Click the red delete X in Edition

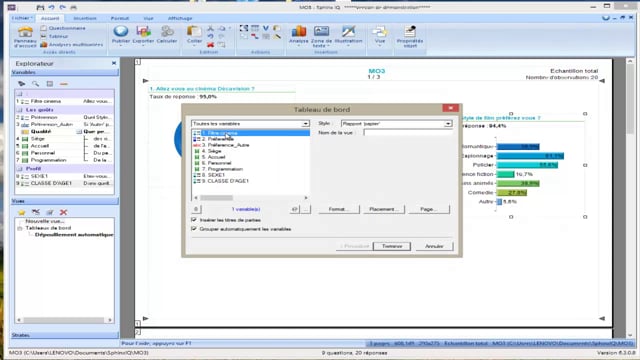(210, 45)
